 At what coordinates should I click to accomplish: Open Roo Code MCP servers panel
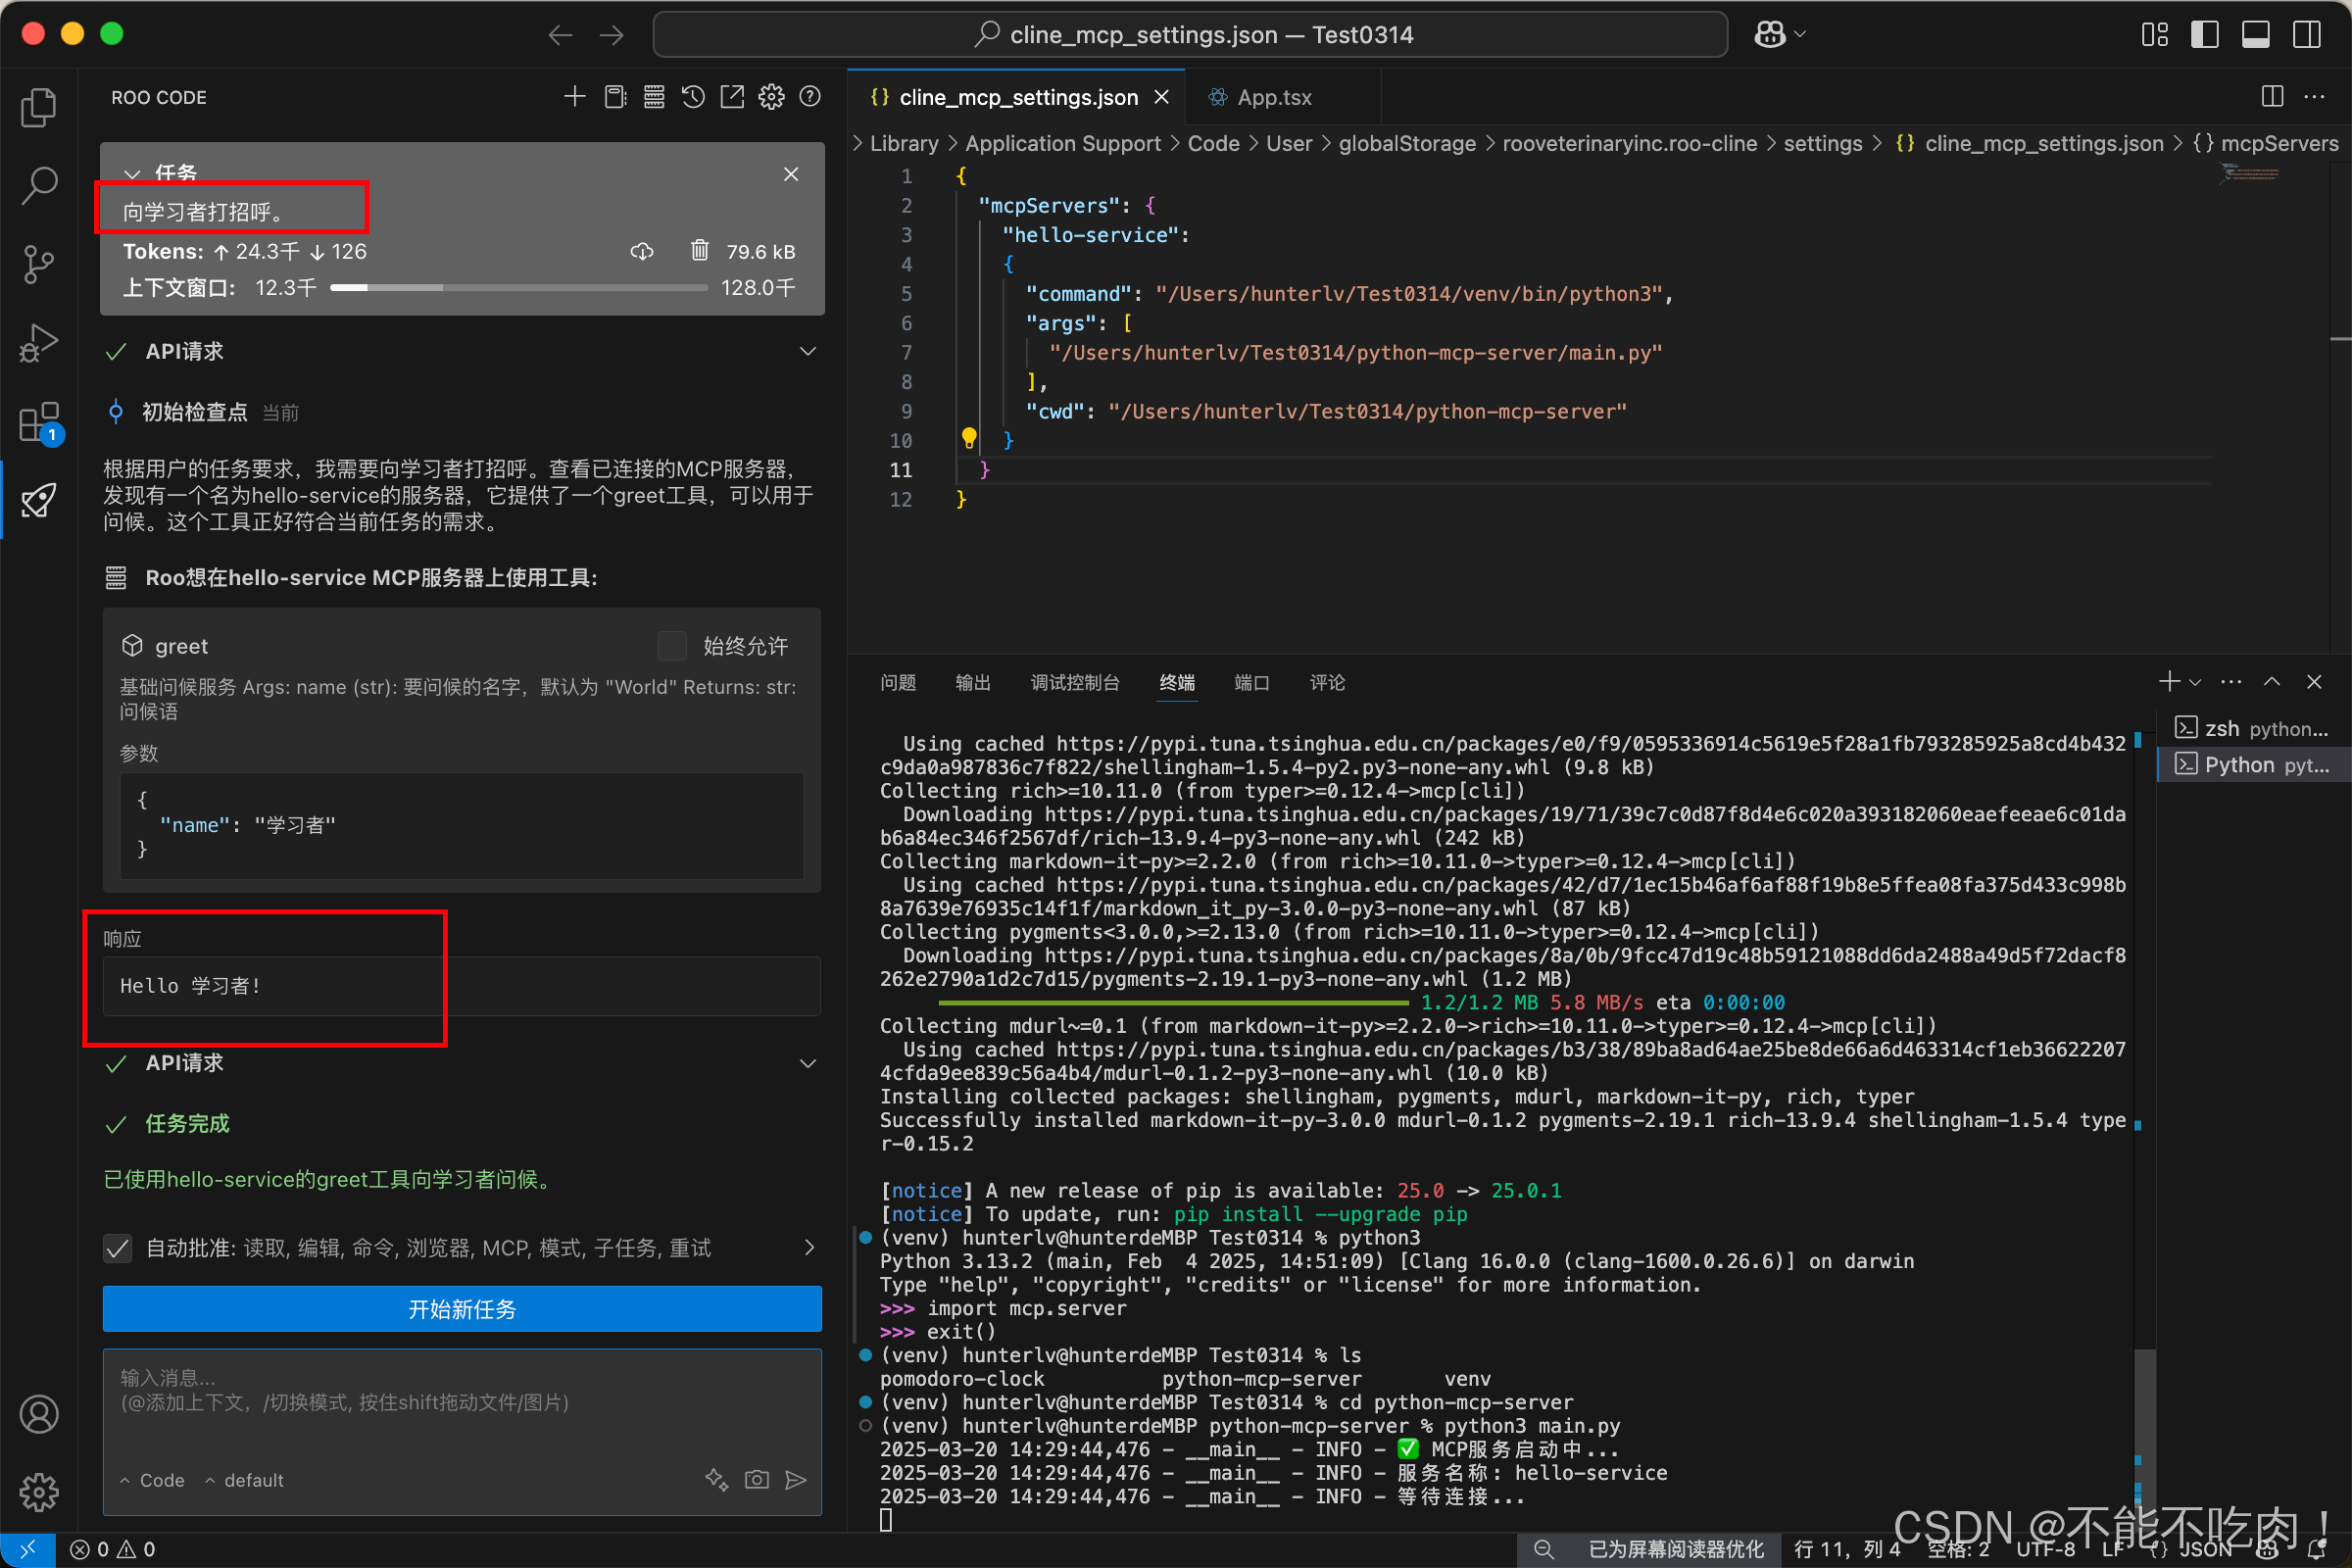654,97
